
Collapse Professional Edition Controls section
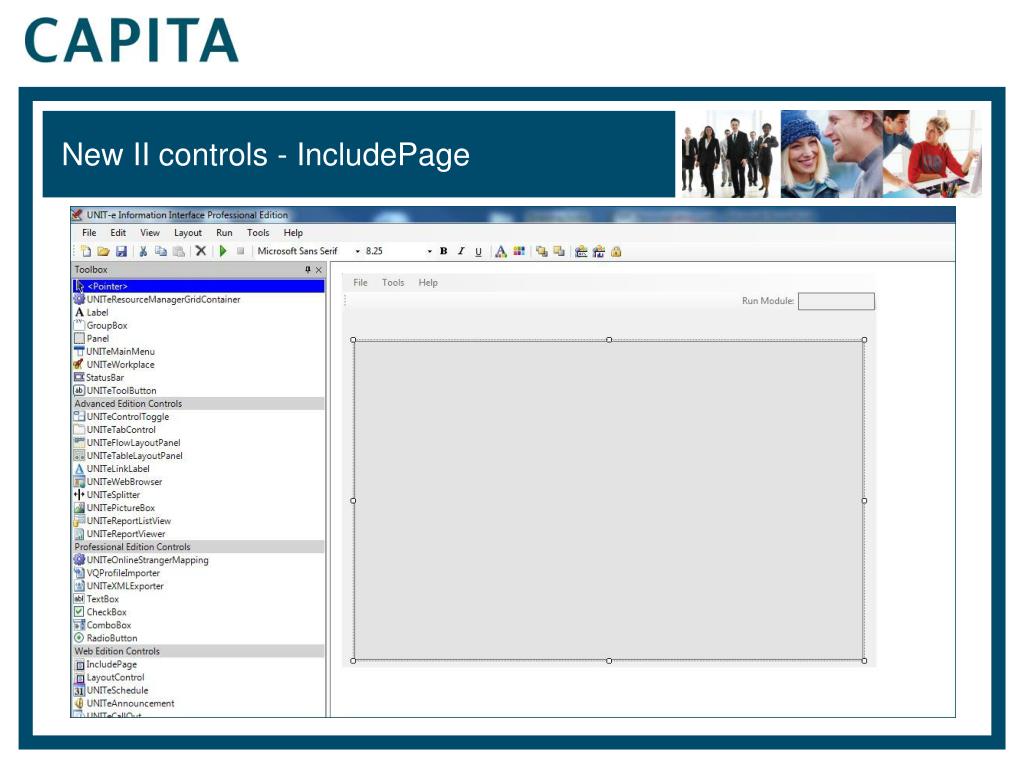(199, 547)
